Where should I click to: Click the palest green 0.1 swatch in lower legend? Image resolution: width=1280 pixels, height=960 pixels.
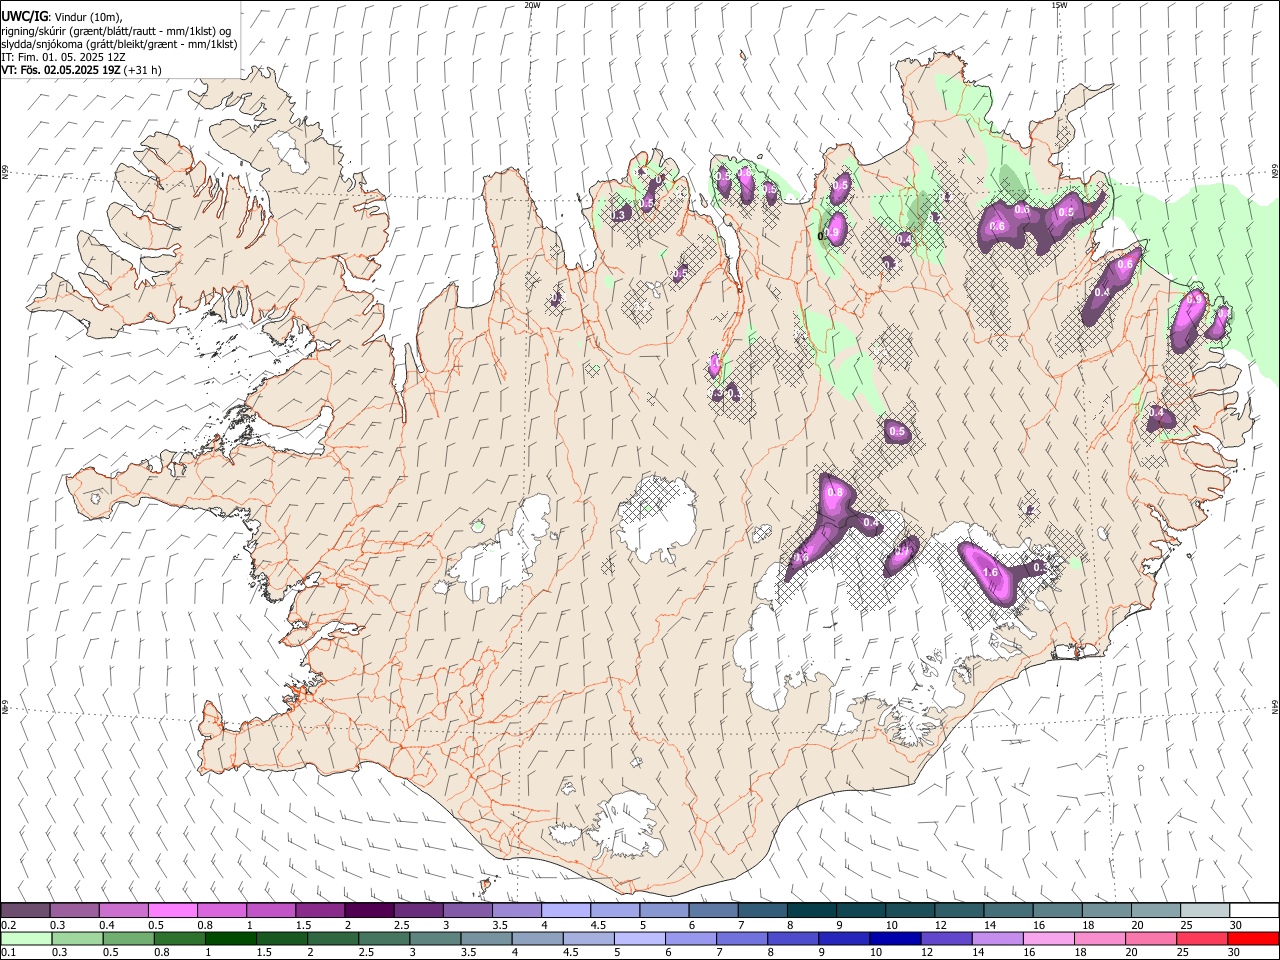tap(26, 938)
